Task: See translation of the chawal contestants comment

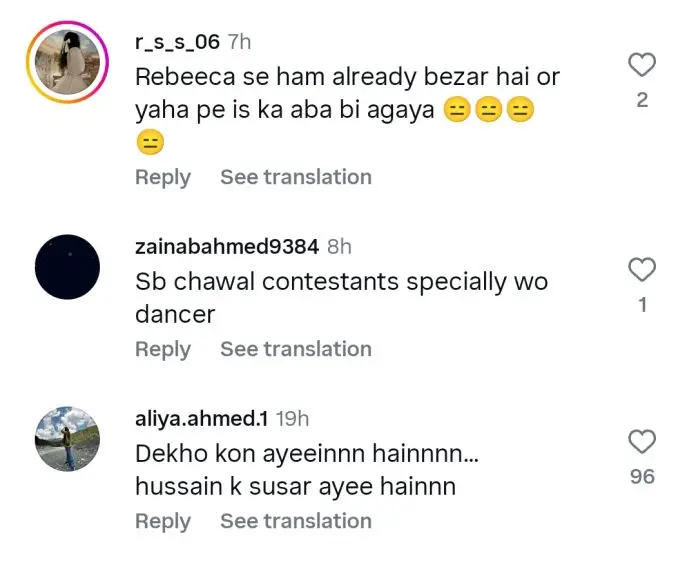Action: pos(296,349)
